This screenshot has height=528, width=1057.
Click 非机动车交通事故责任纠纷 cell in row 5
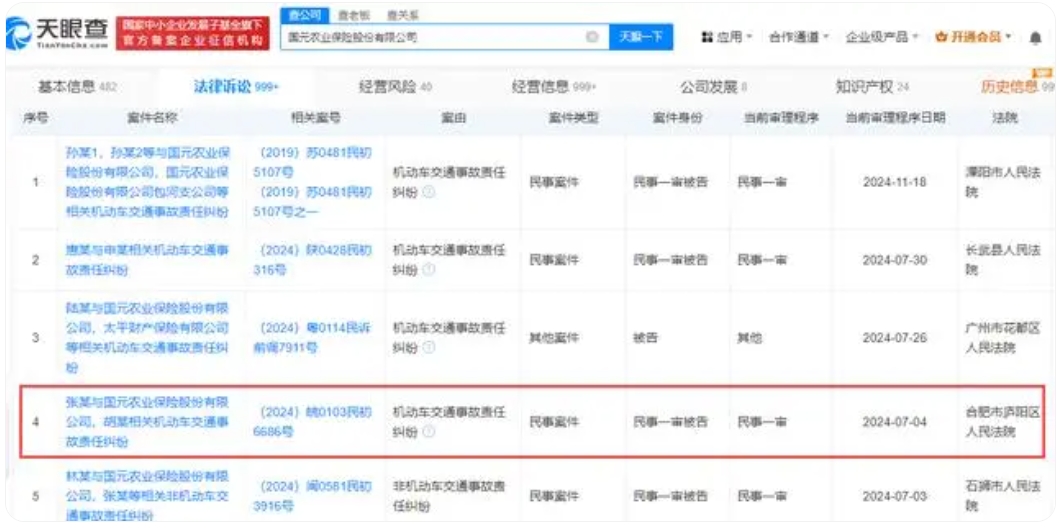(x=449, y=496)
